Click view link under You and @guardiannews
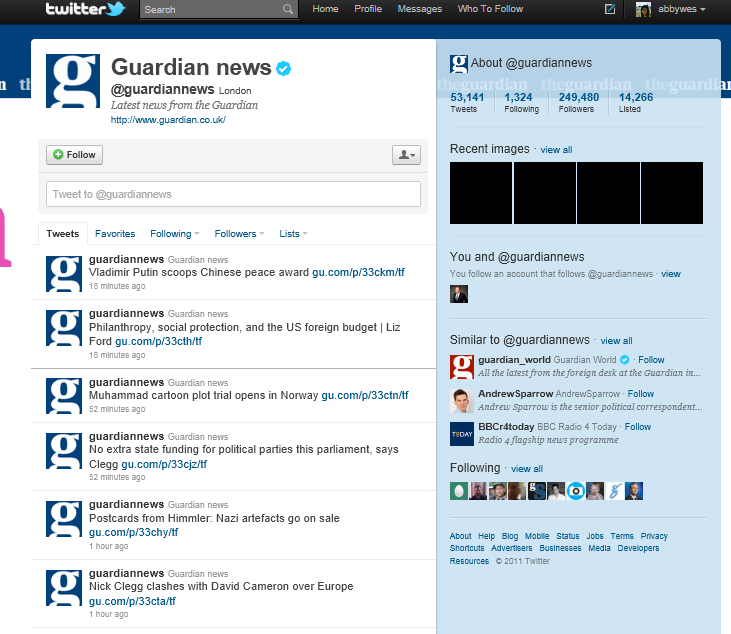The image size is (731, 634). point(671,274)
